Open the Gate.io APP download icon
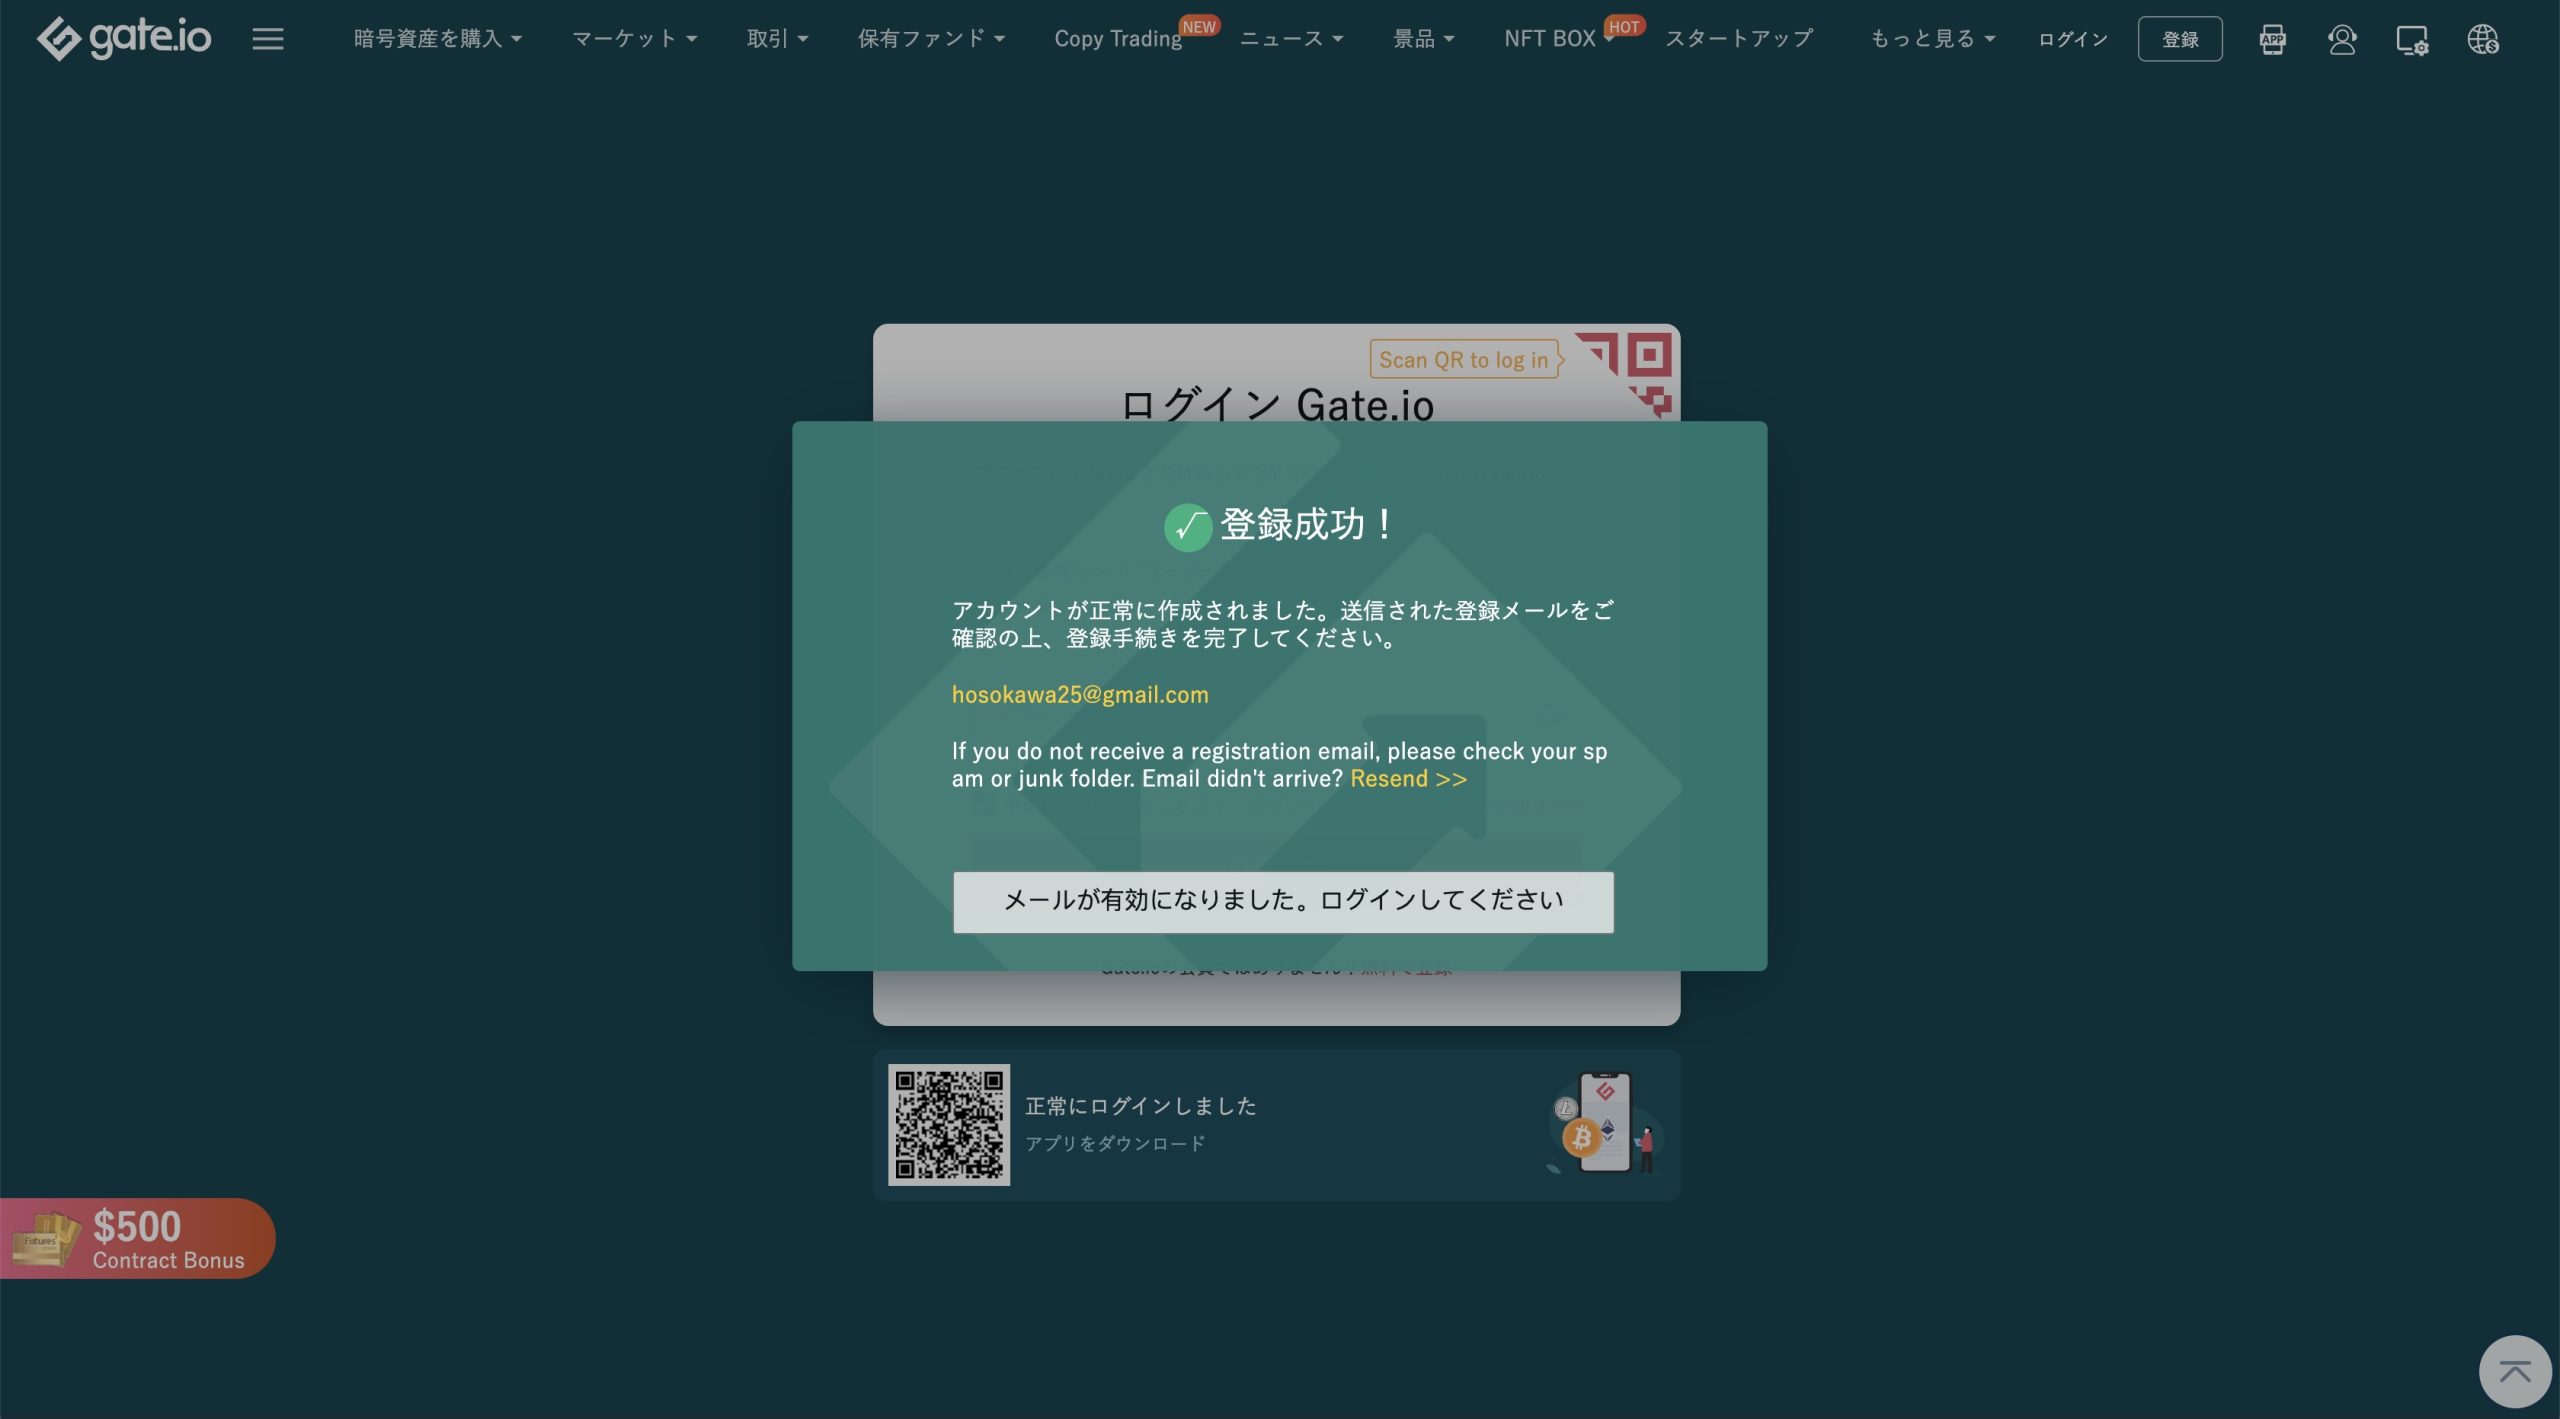 [x=2272, y=39]
